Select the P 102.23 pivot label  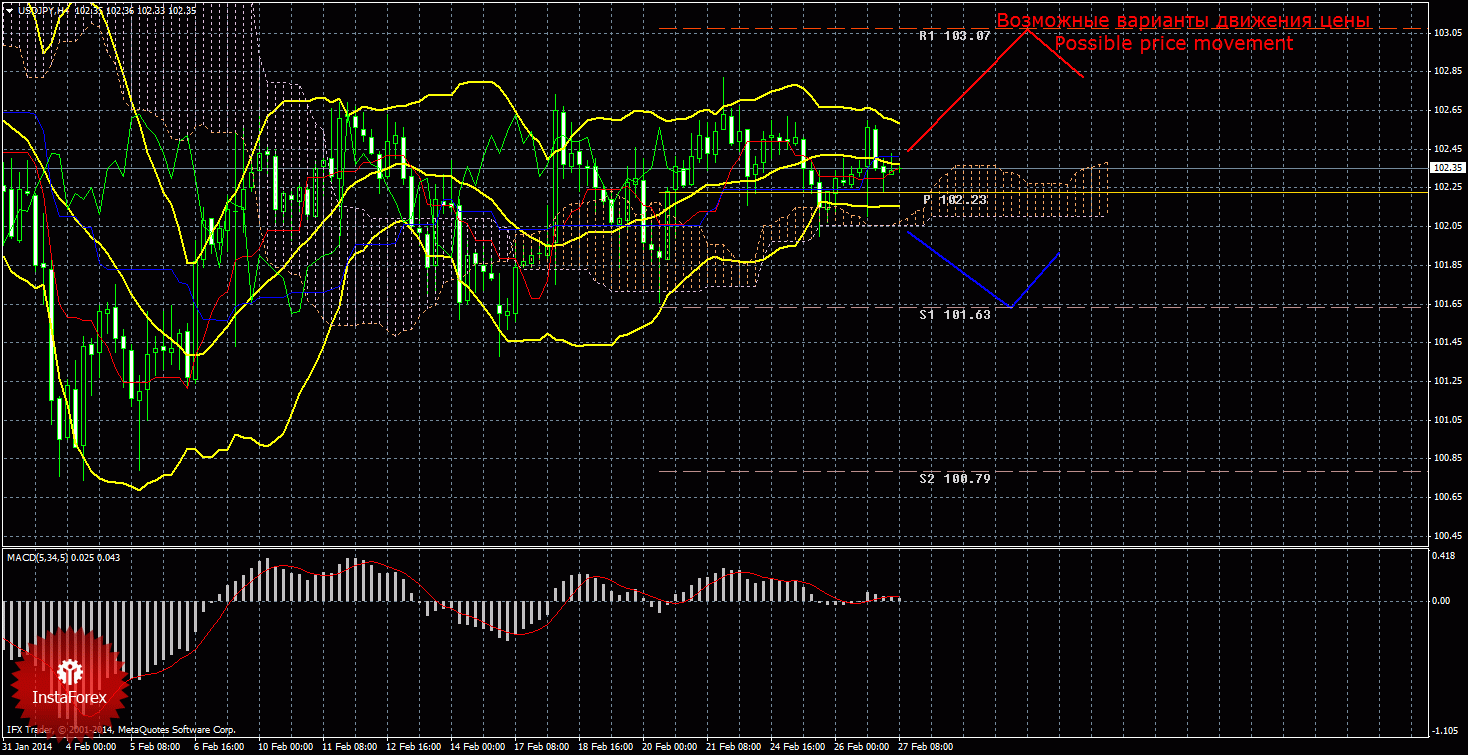(x=954, y=200)
